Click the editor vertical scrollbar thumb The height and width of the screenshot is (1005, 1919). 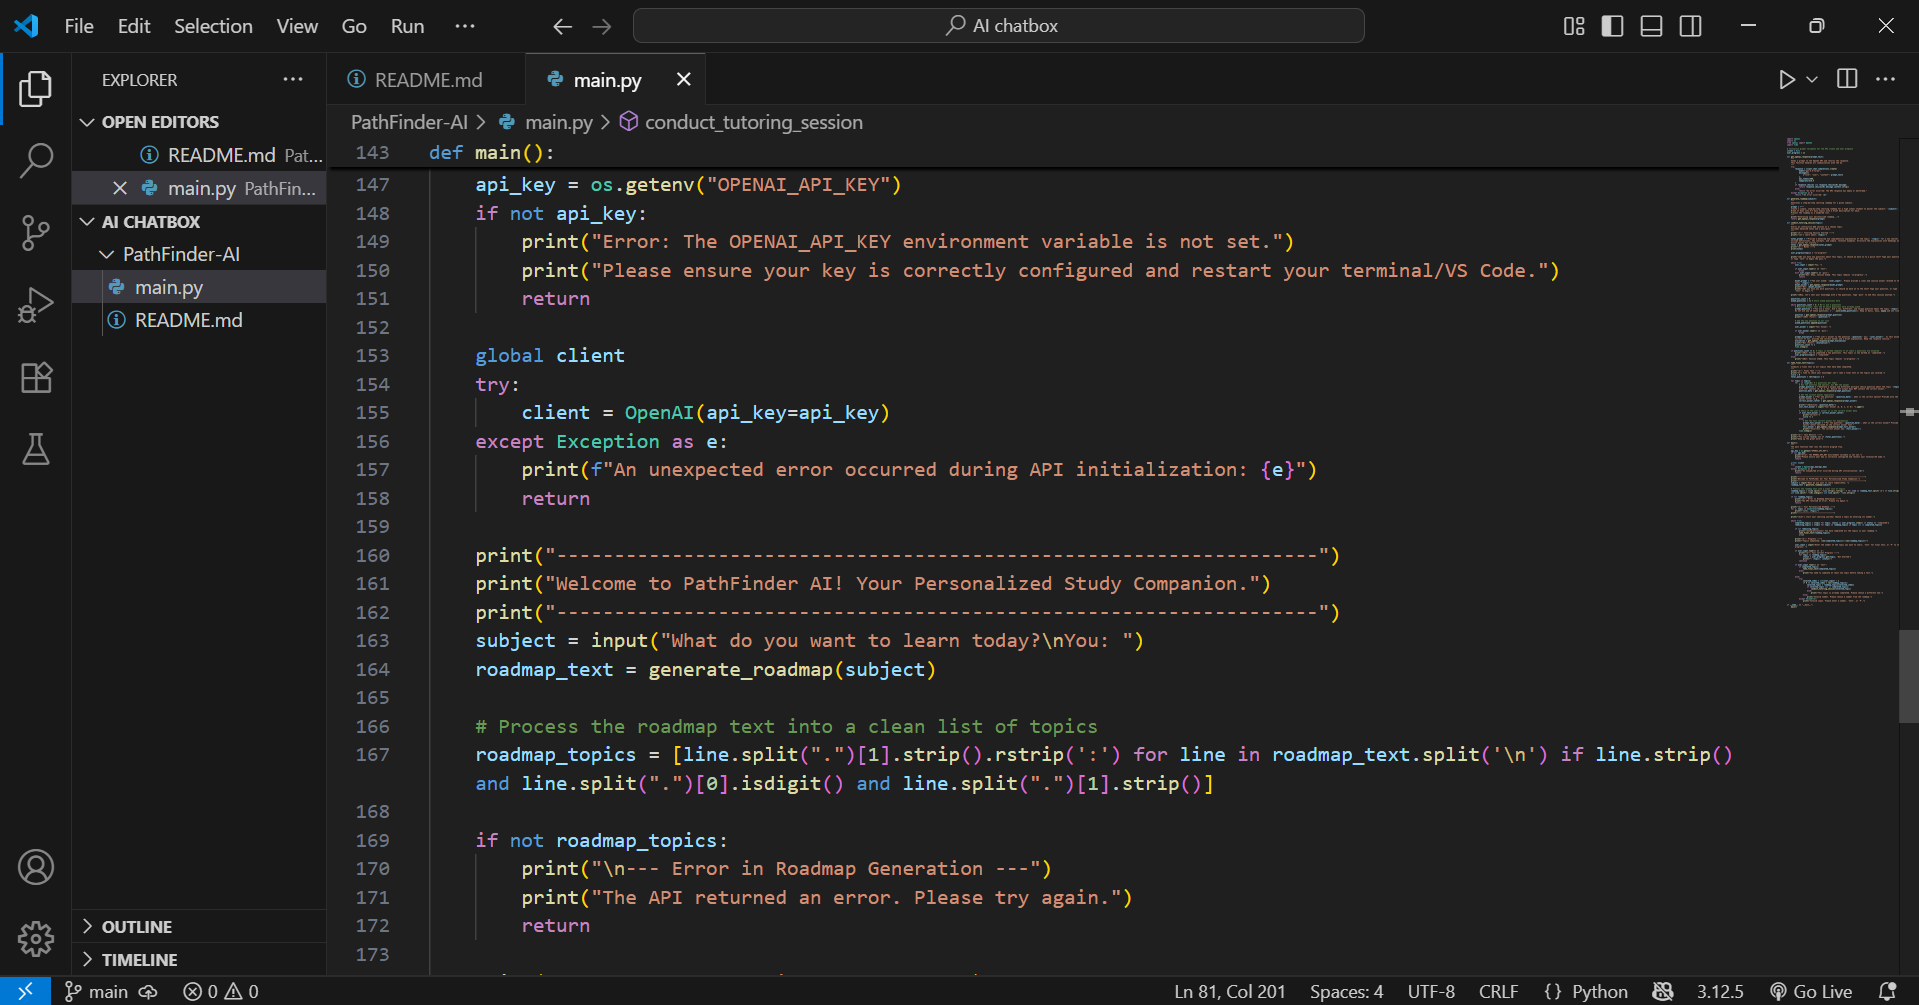1908,676
